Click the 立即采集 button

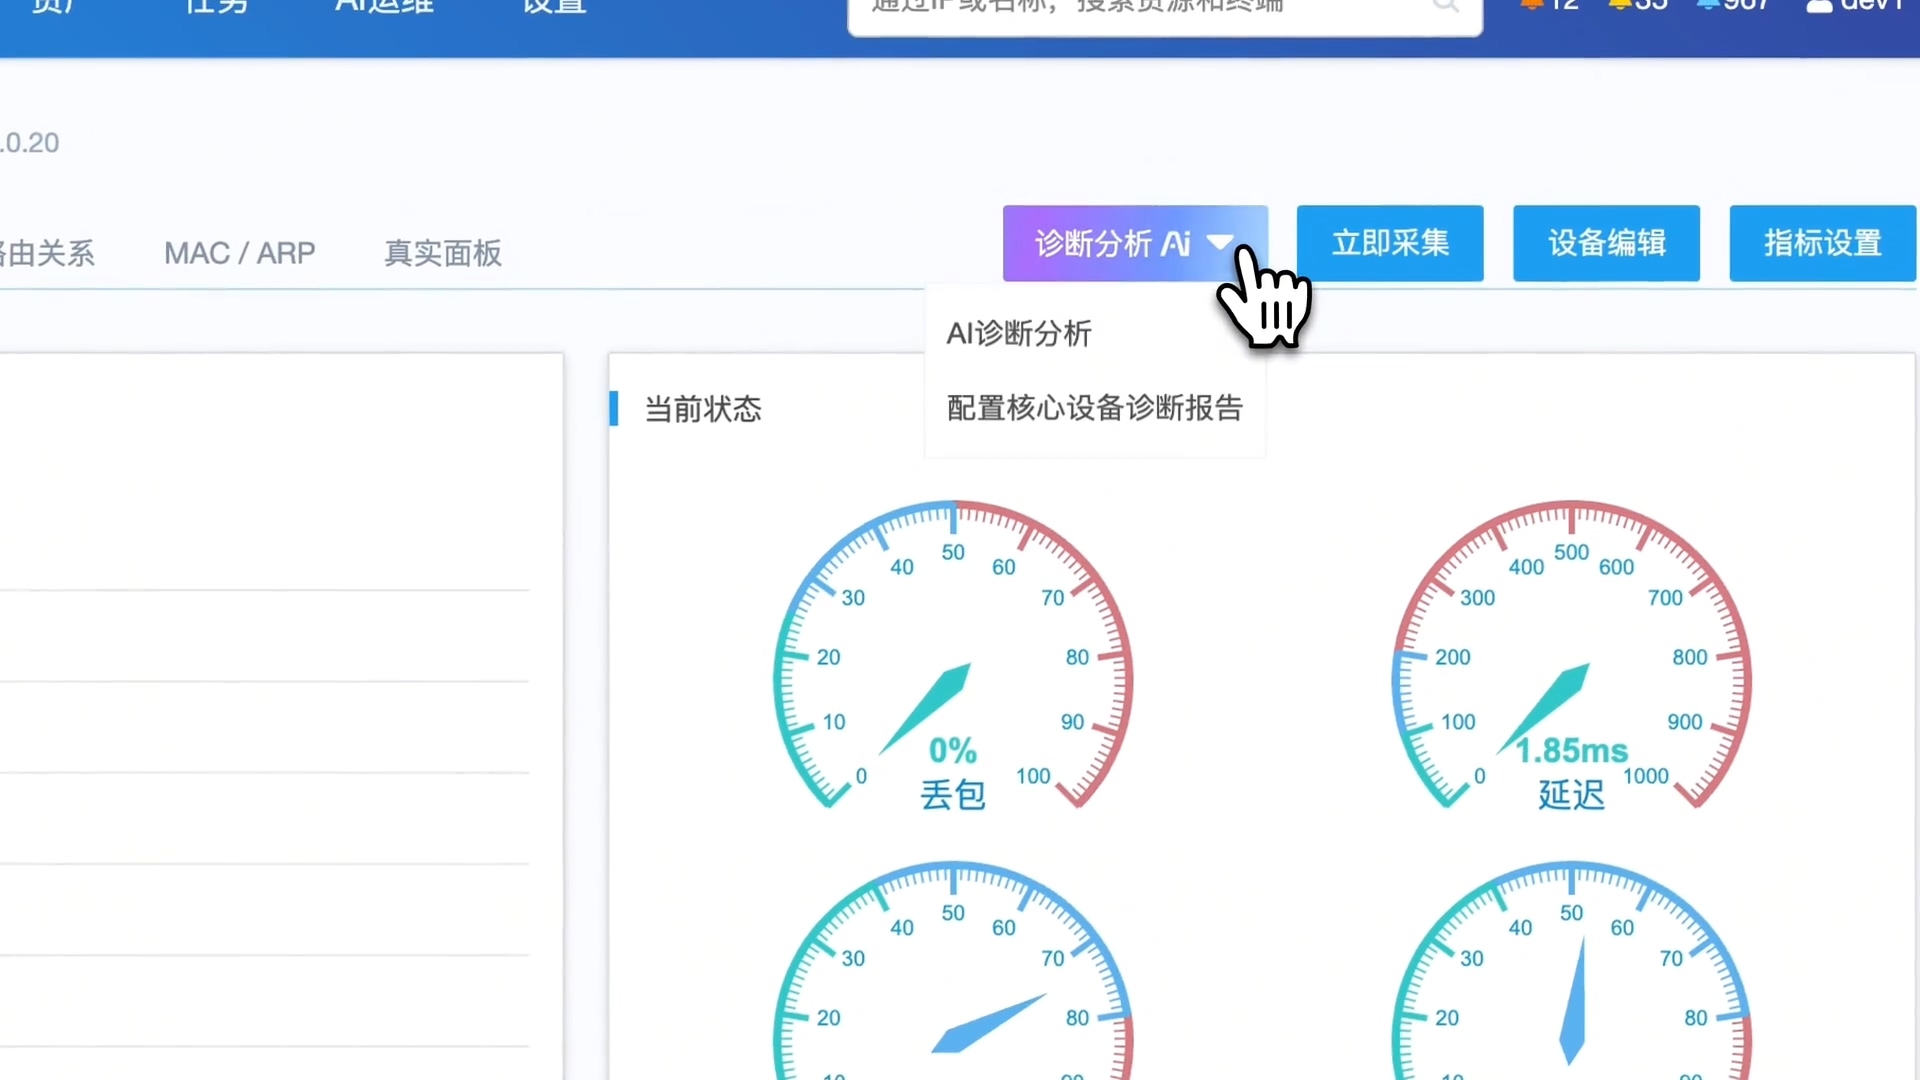[1390, 243]
